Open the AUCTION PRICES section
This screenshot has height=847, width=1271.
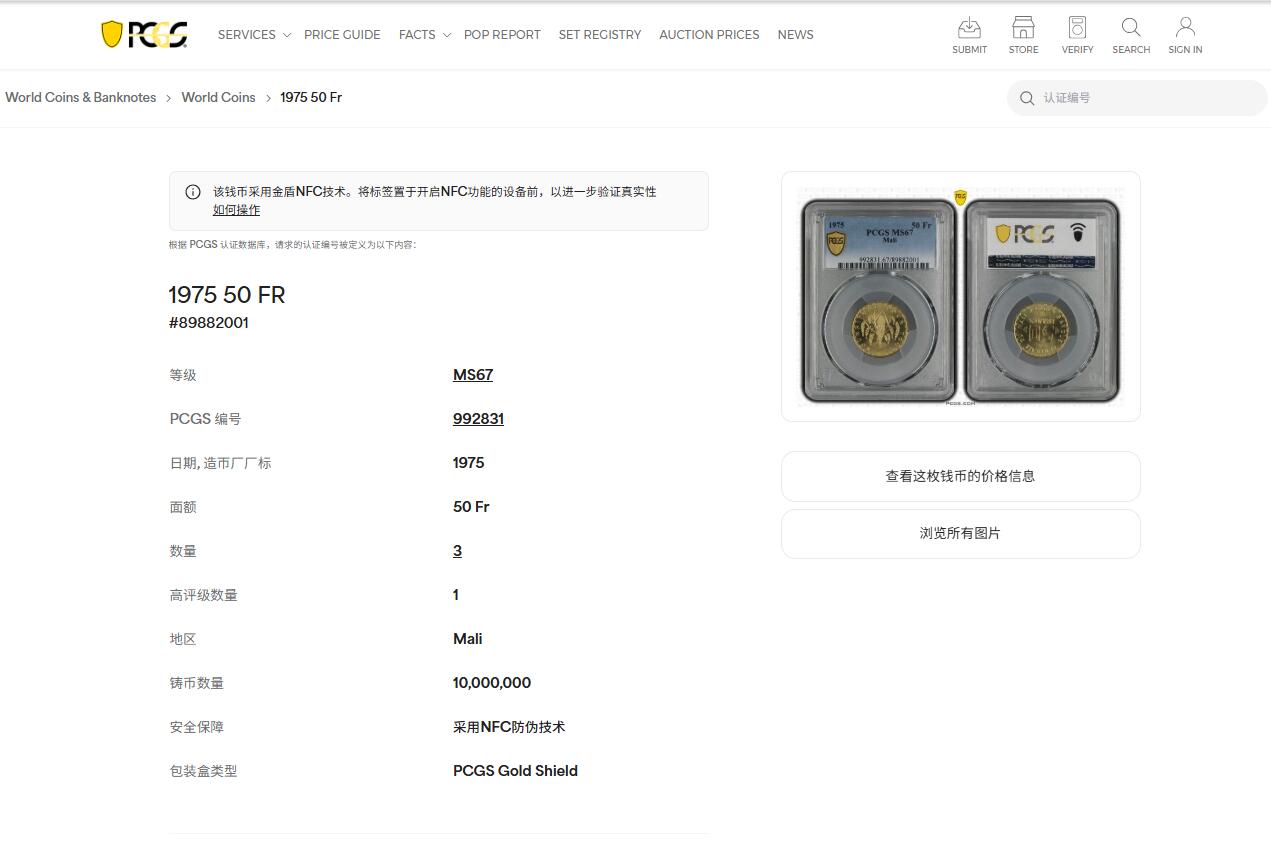[708, 34]
